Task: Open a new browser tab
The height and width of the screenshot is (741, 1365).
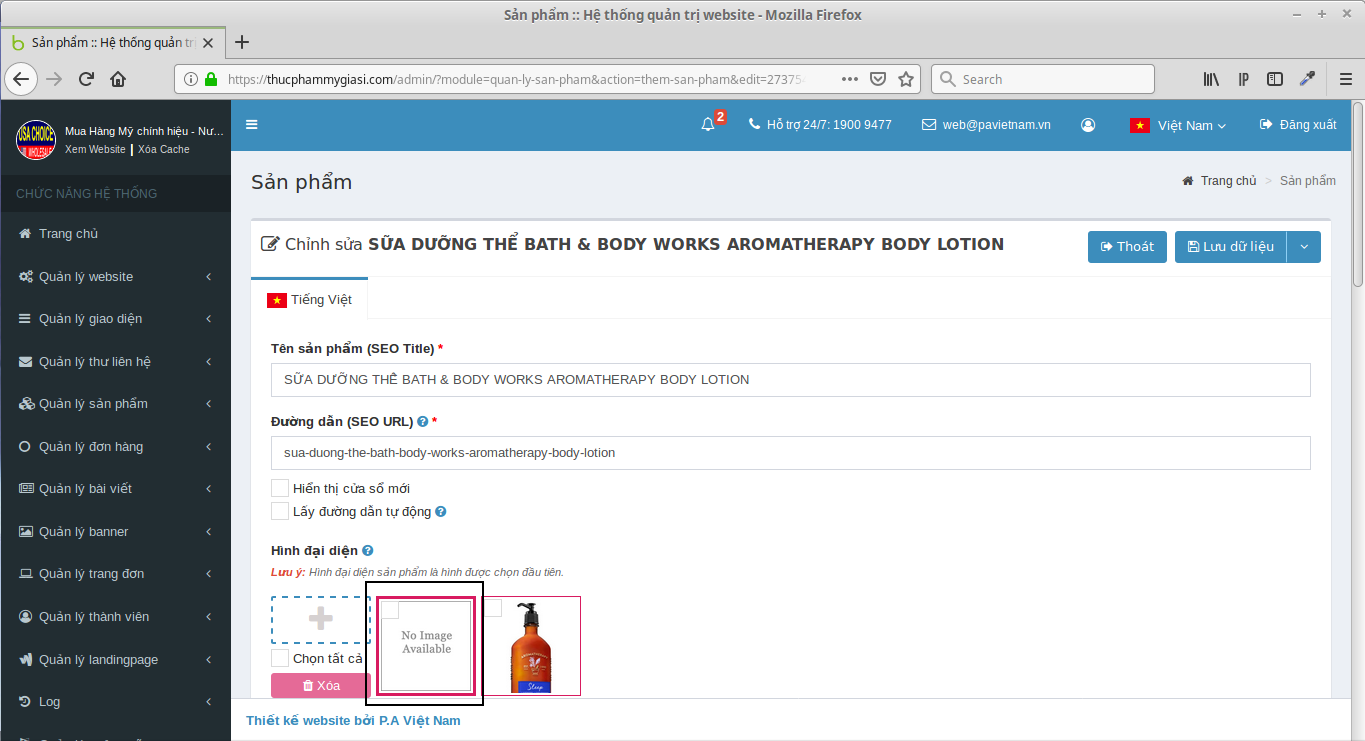Action: (x=241, y=42)
